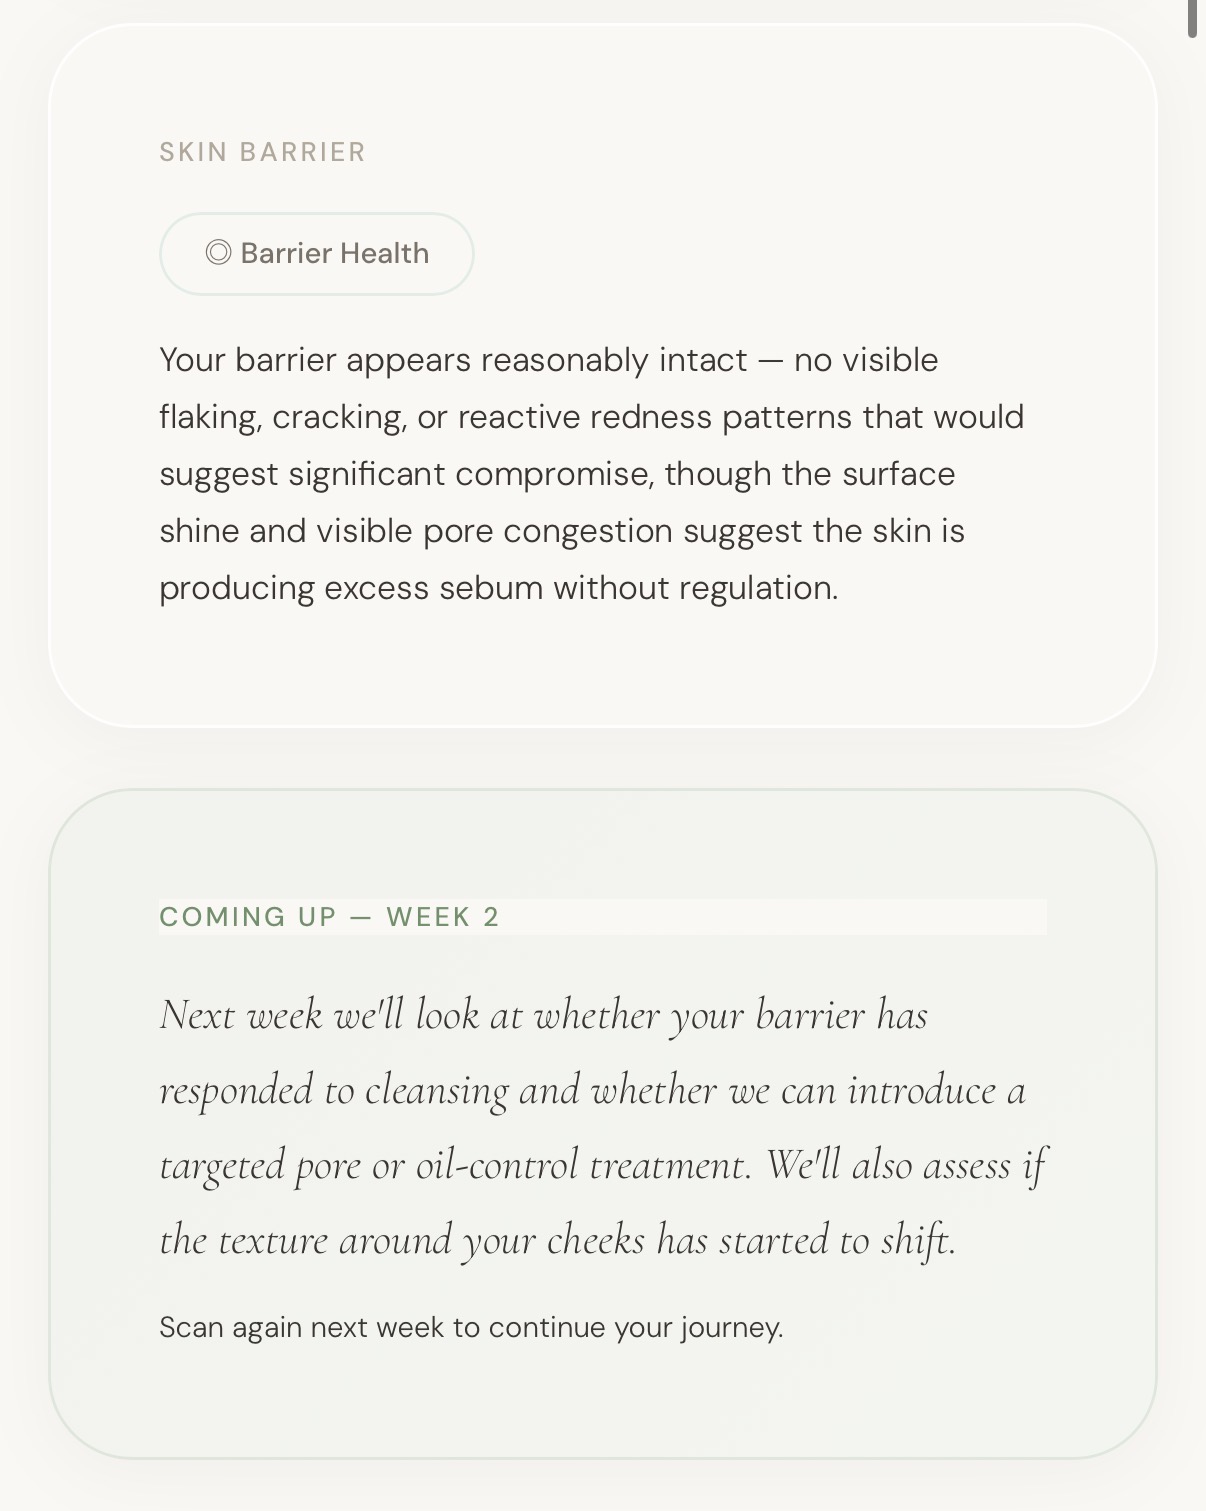Screen dimensions: 1206x1511
Task: Click the SKIN BARRIER section heading
Action: 263,152
